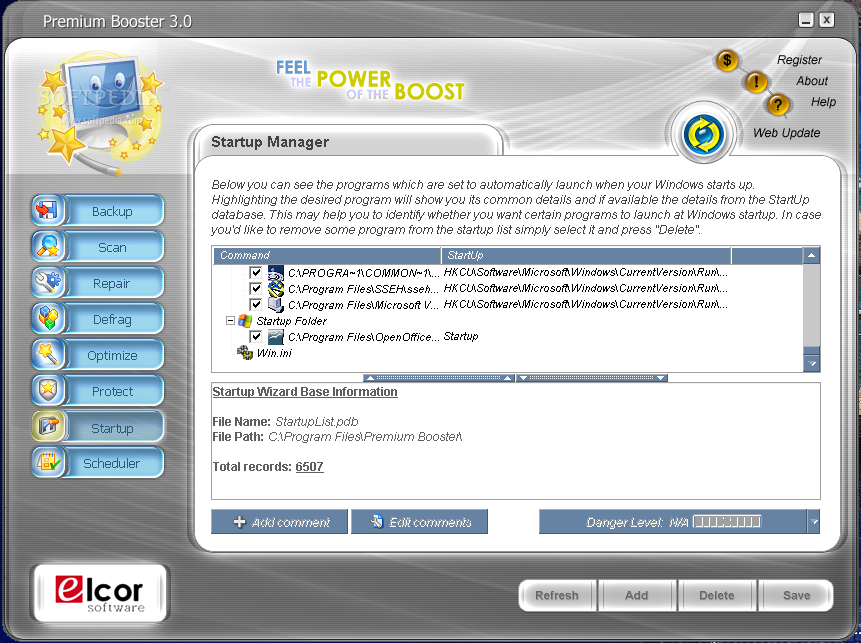Click the splitter down-arrow expand handle
Screen dimensions: 861x643
(592, 378)
